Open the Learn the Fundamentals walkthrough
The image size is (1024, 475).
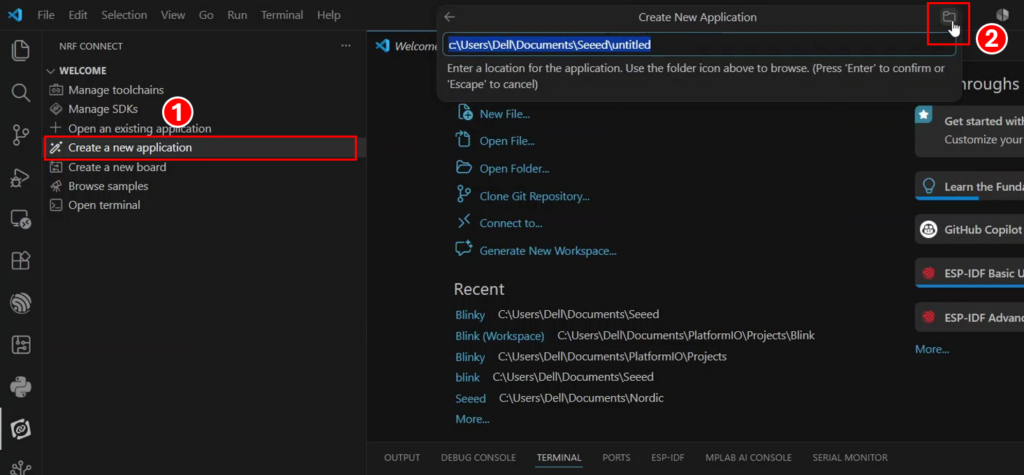pyautogui.click(x=969, y=187)
